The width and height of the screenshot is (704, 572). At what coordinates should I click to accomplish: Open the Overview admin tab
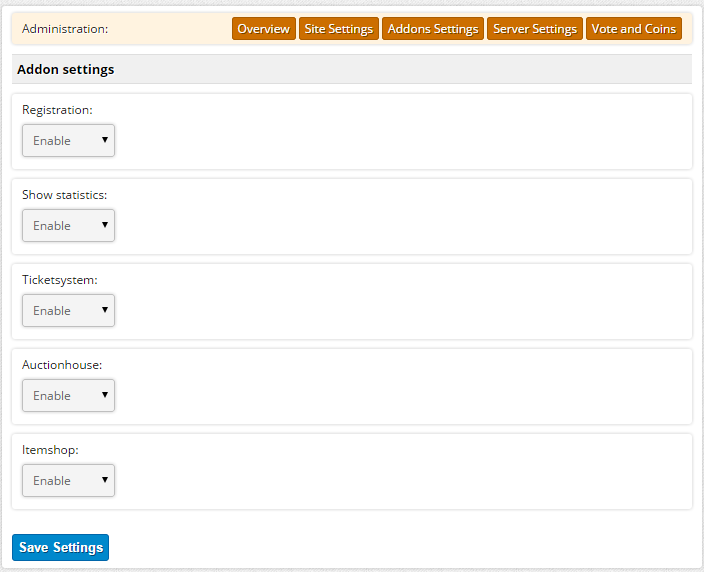point(264,29)
